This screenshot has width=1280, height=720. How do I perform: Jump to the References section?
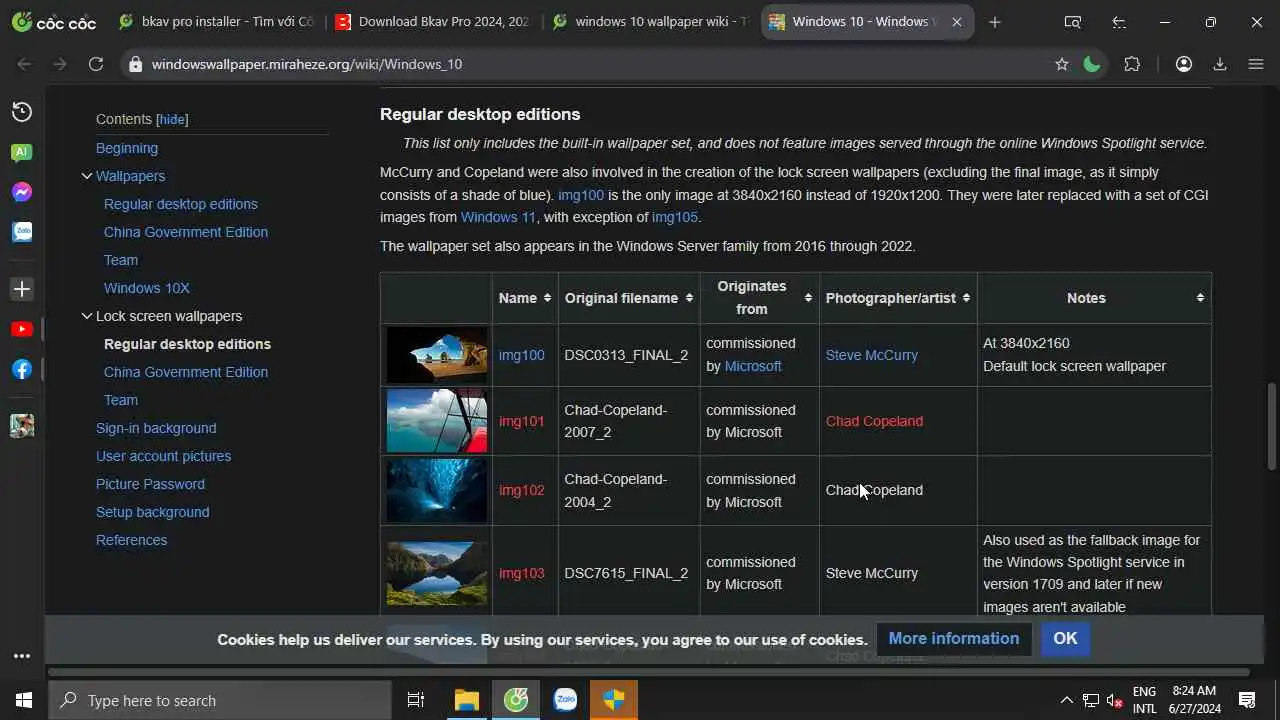(132, 540)
